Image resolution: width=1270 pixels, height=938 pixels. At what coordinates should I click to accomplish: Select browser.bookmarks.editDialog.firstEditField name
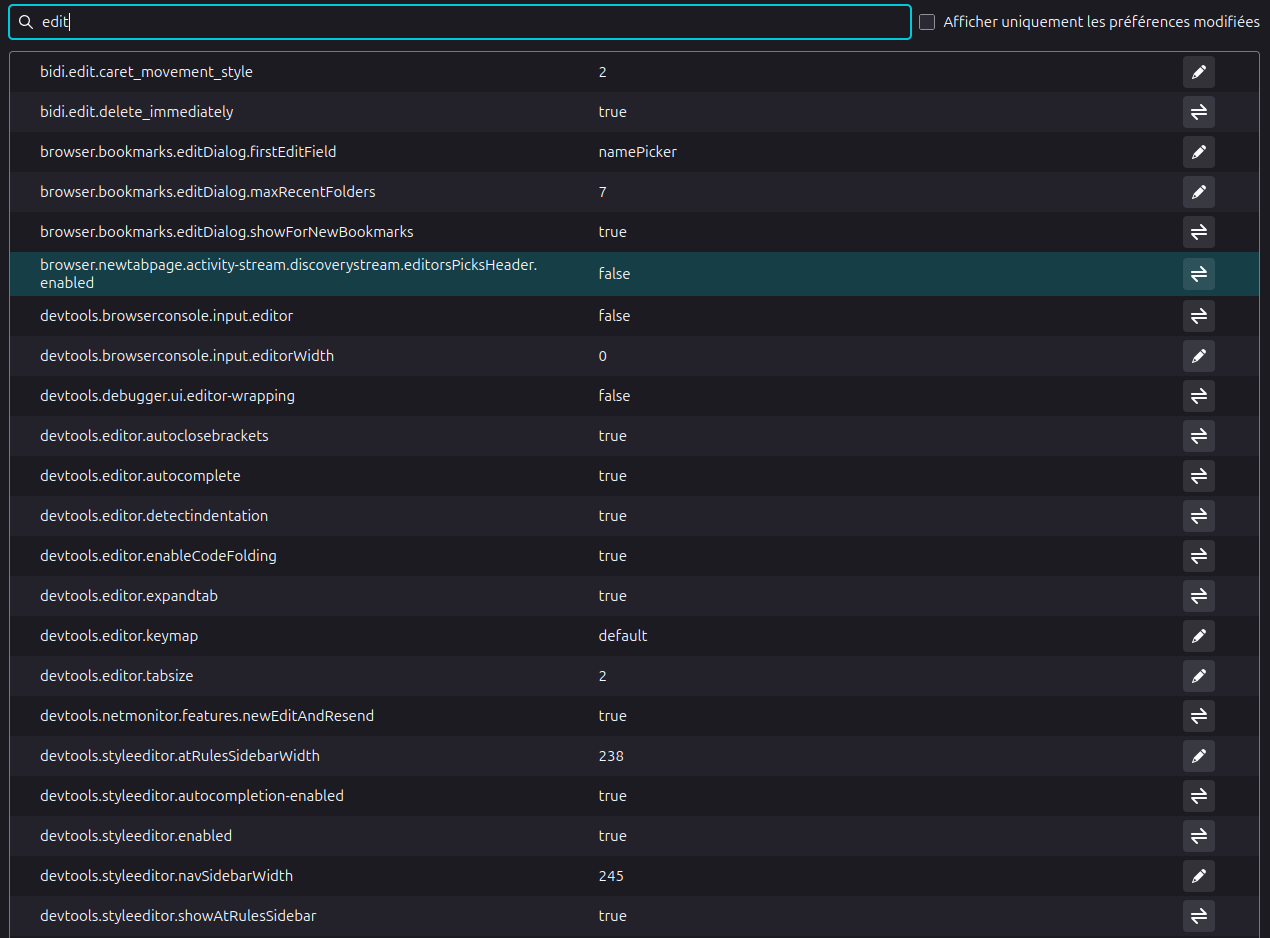click(x=188, y=152)
